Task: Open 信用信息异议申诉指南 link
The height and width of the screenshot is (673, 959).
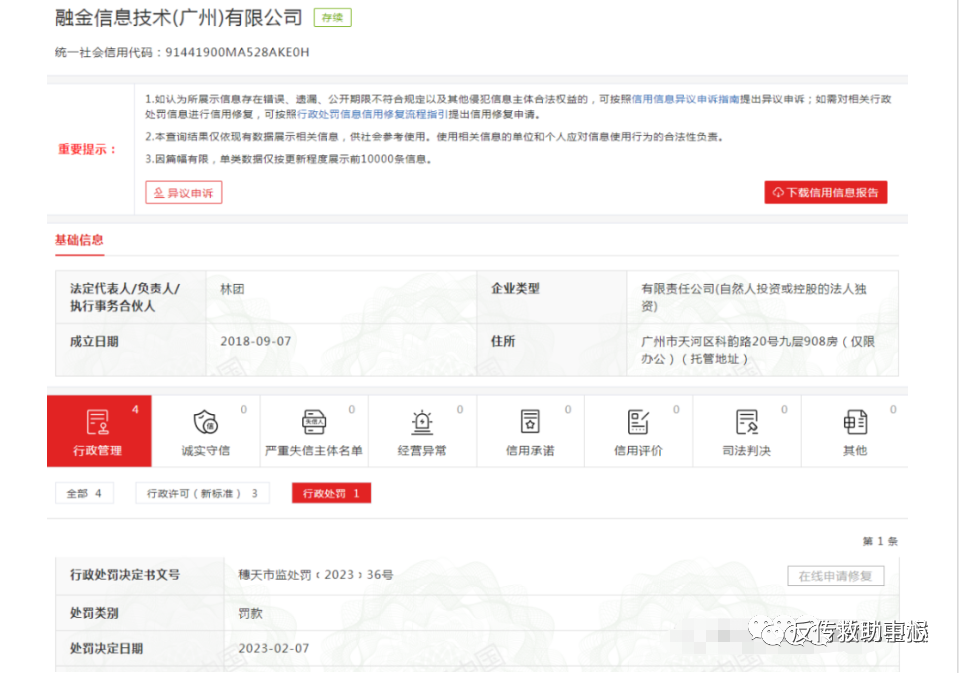Action: click(685, 99)
